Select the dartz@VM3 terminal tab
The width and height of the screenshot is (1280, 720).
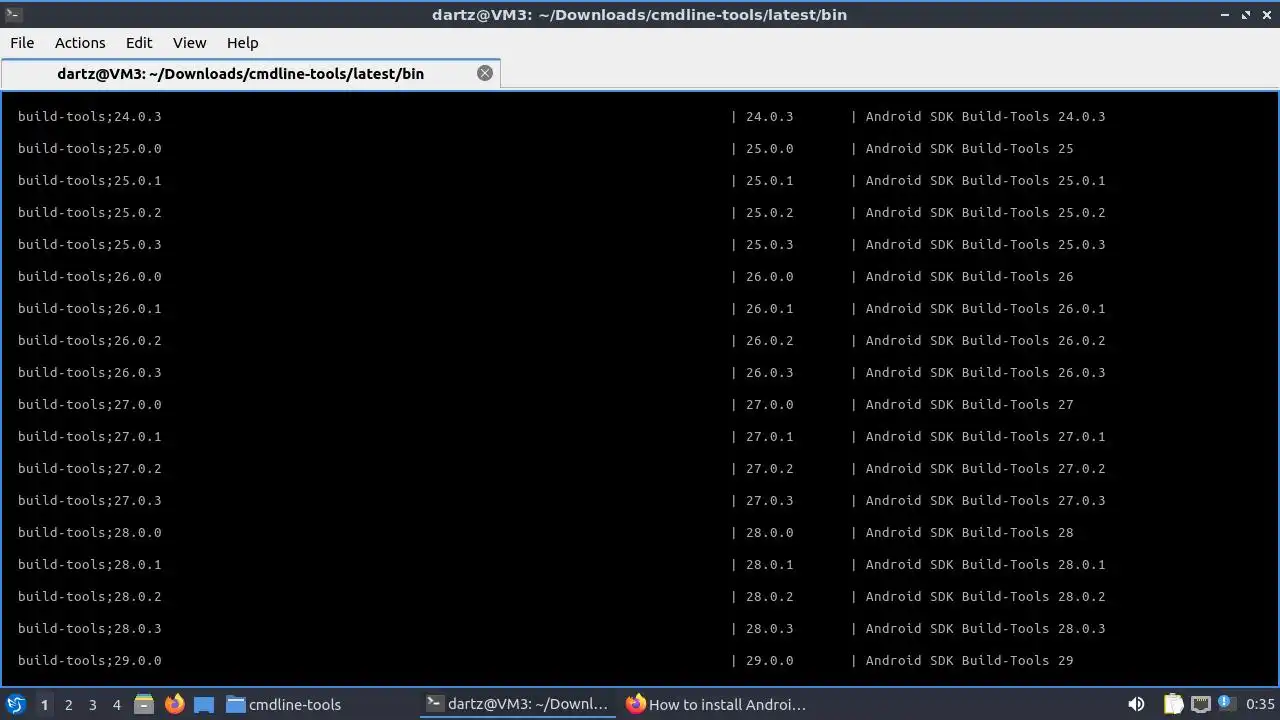click(x=250, y=74)
